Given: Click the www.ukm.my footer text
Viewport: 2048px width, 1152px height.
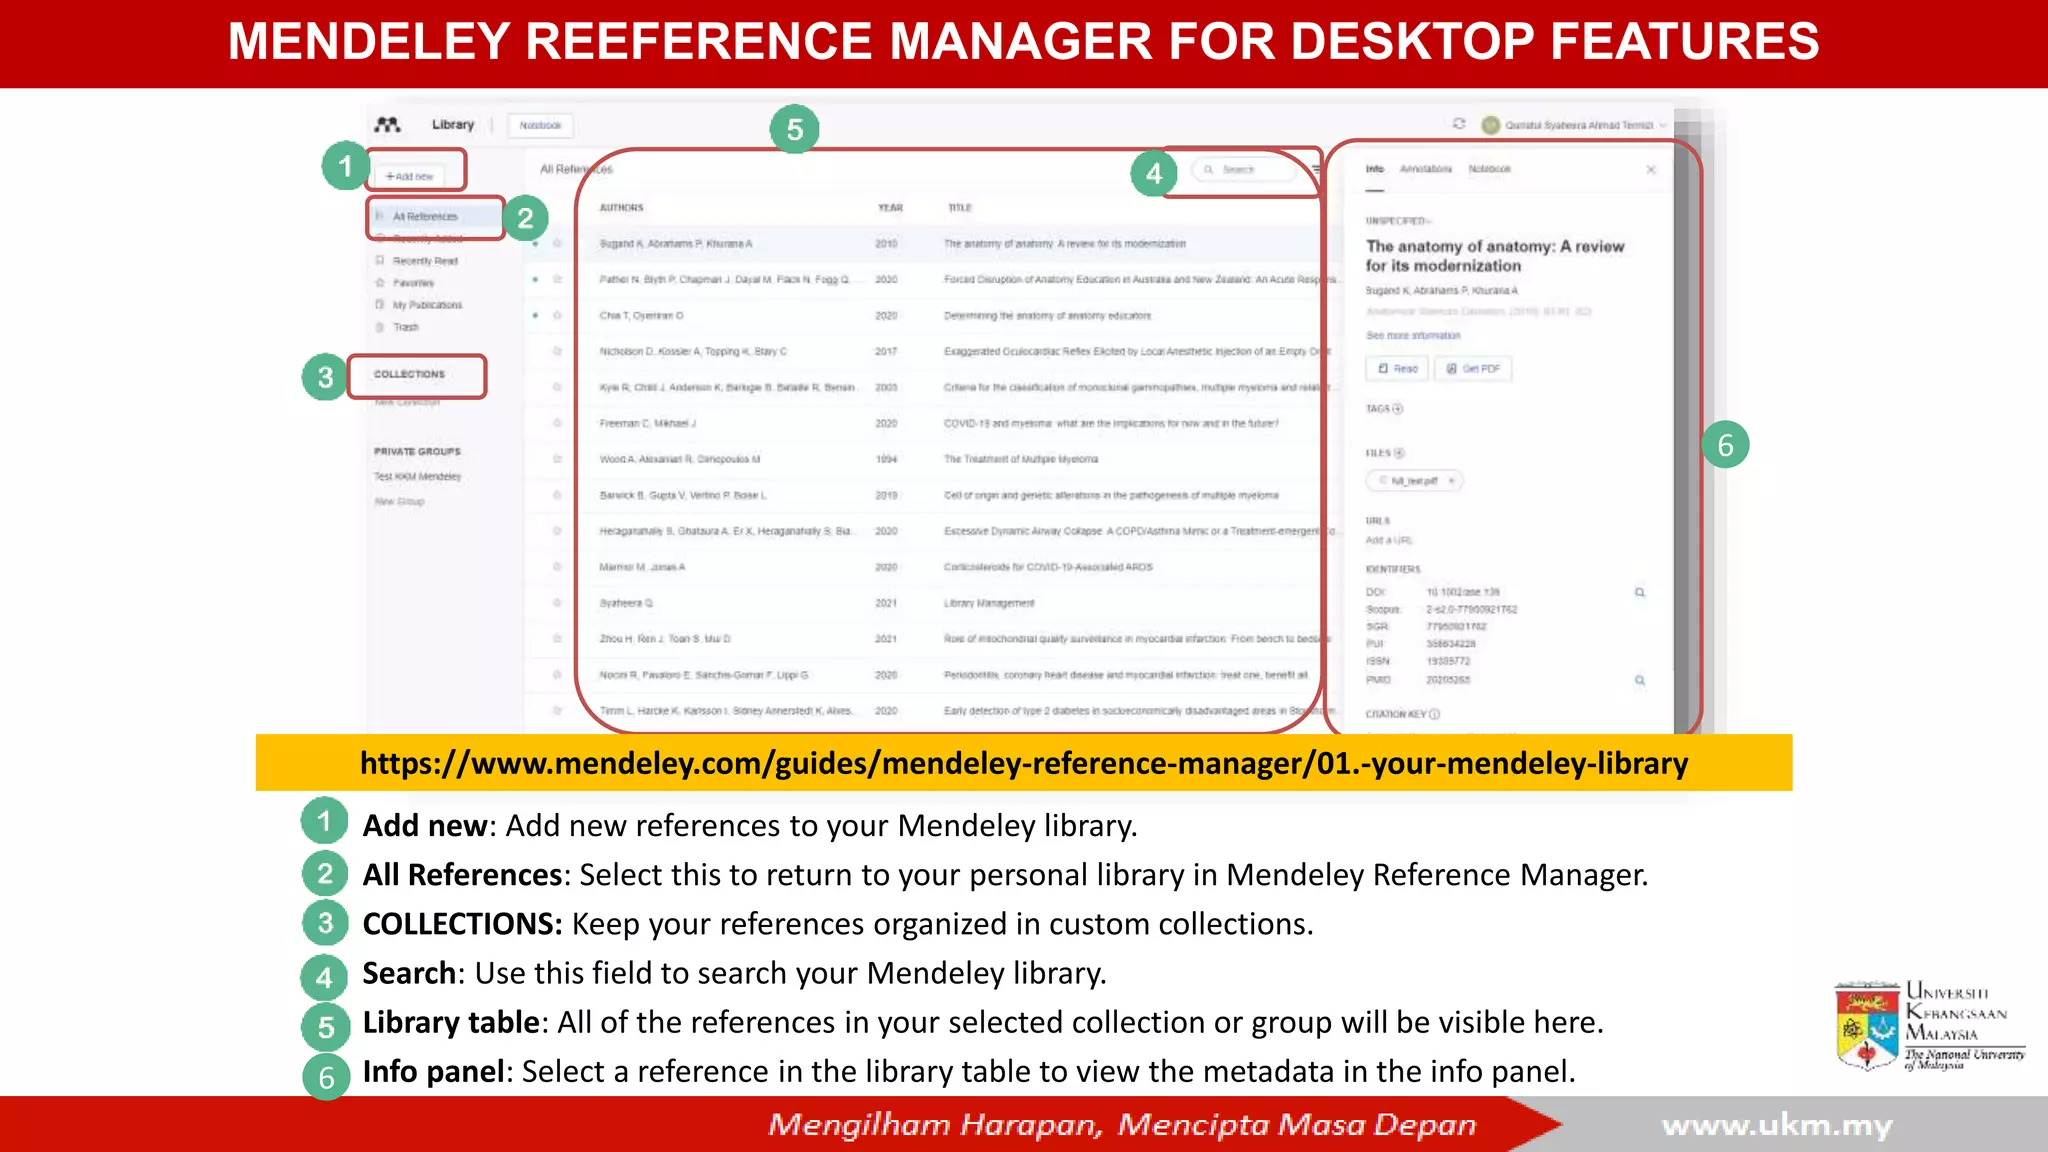Looking at the screenshot, I should [1777, 1126].
